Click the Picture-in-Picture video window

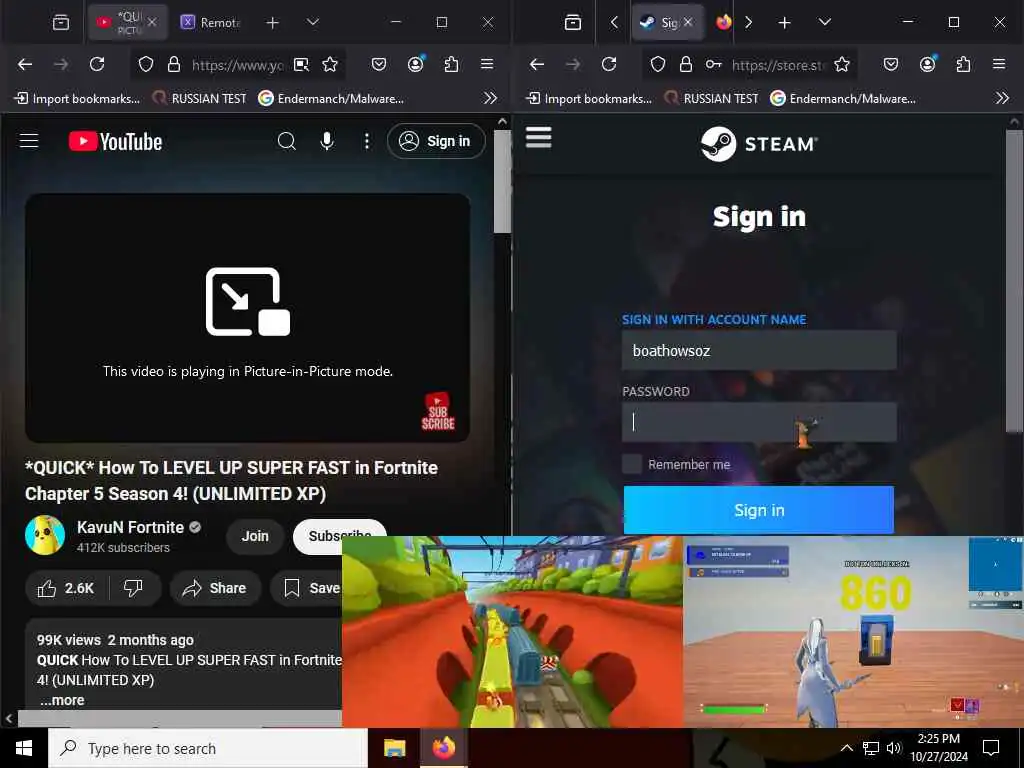pyautogui.click(x=682, y=632)
